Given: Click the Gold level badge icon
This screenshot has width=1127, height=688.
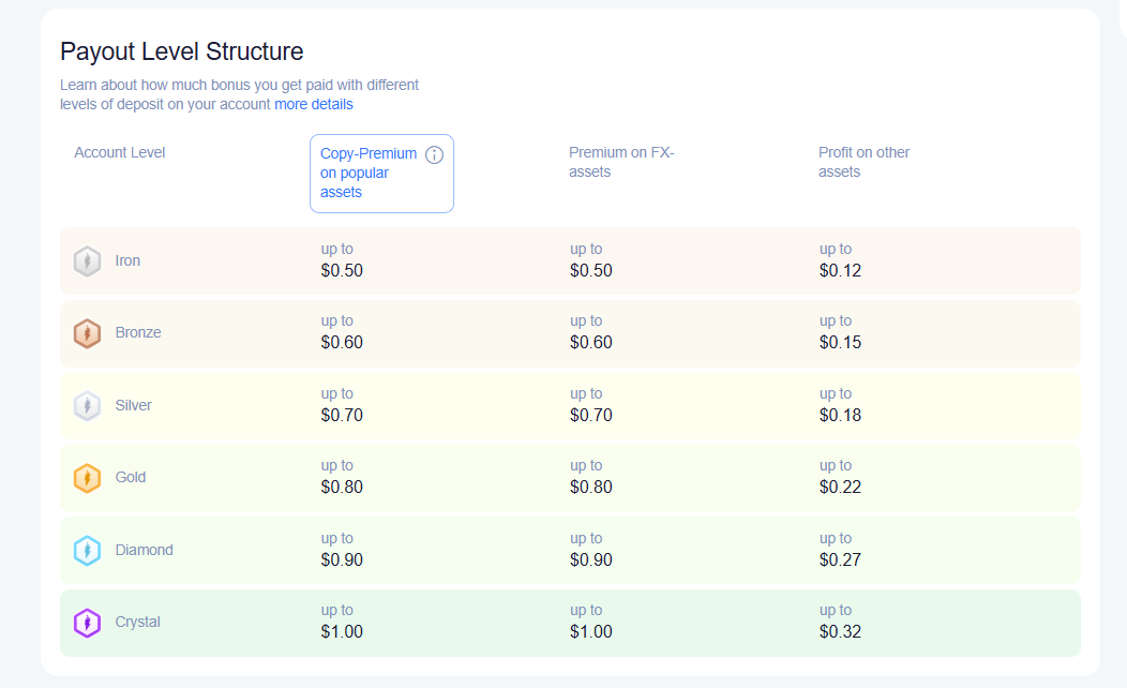Looking at the screenshot, I should pos(87,478).
